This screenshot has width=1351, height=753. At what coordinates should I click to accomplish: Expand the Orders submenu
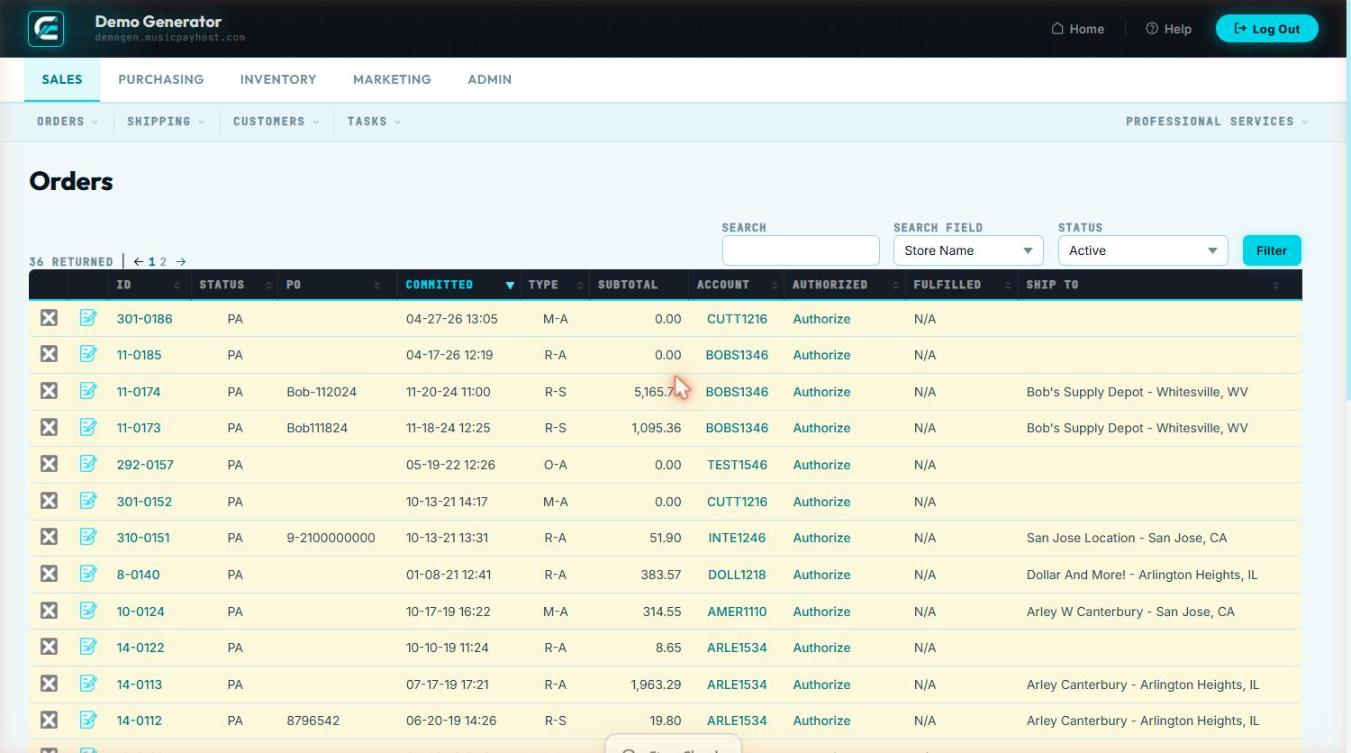pos(67,121)
